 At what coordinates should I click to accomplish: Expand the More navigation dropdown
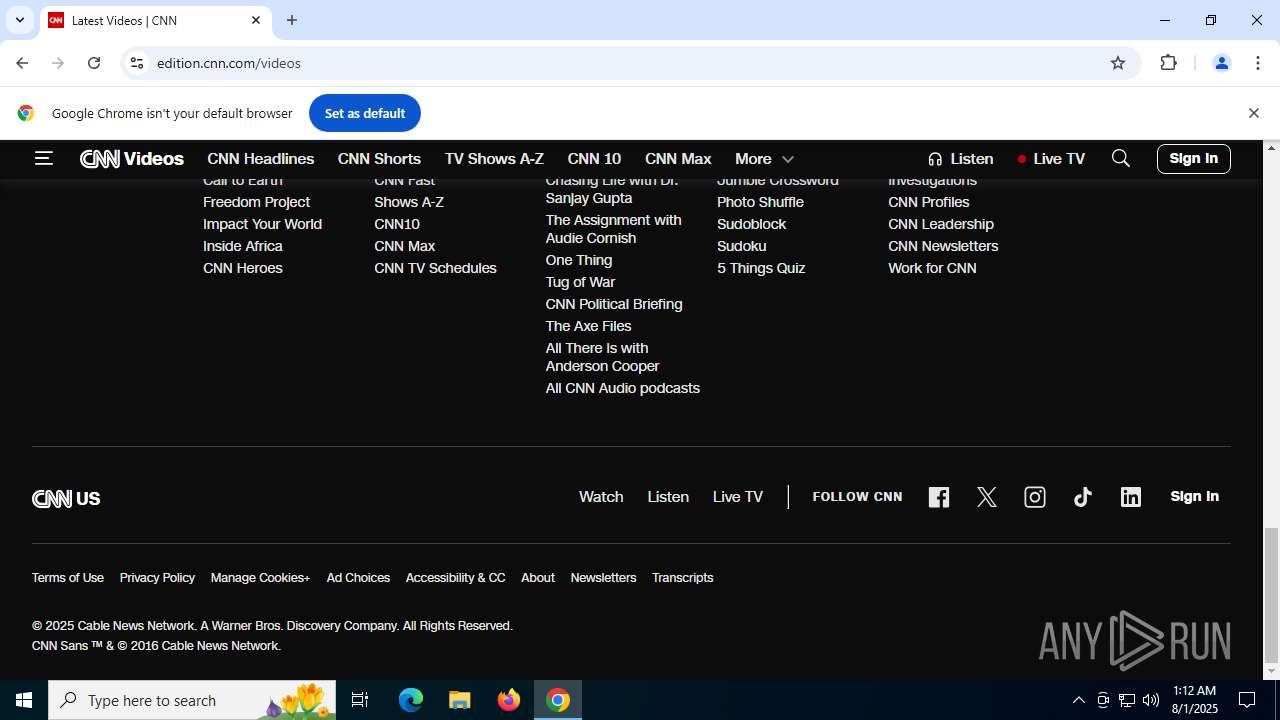[x=764, y=159]
